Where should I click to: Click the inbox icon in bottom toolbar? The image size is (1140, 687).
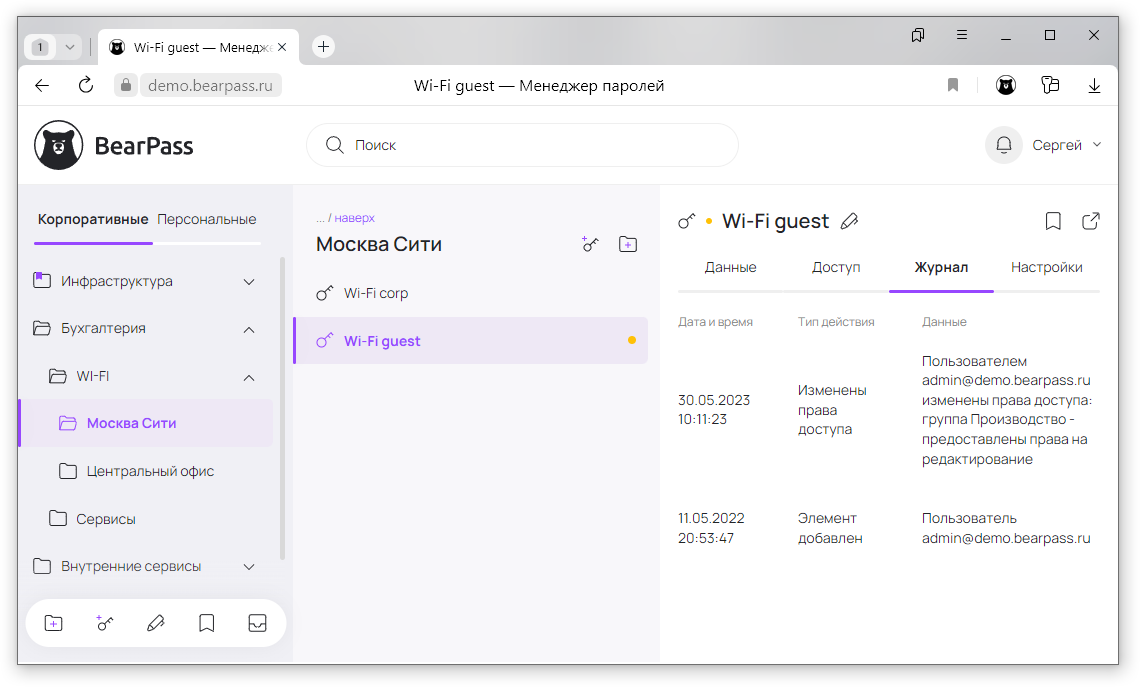[257, 623]
